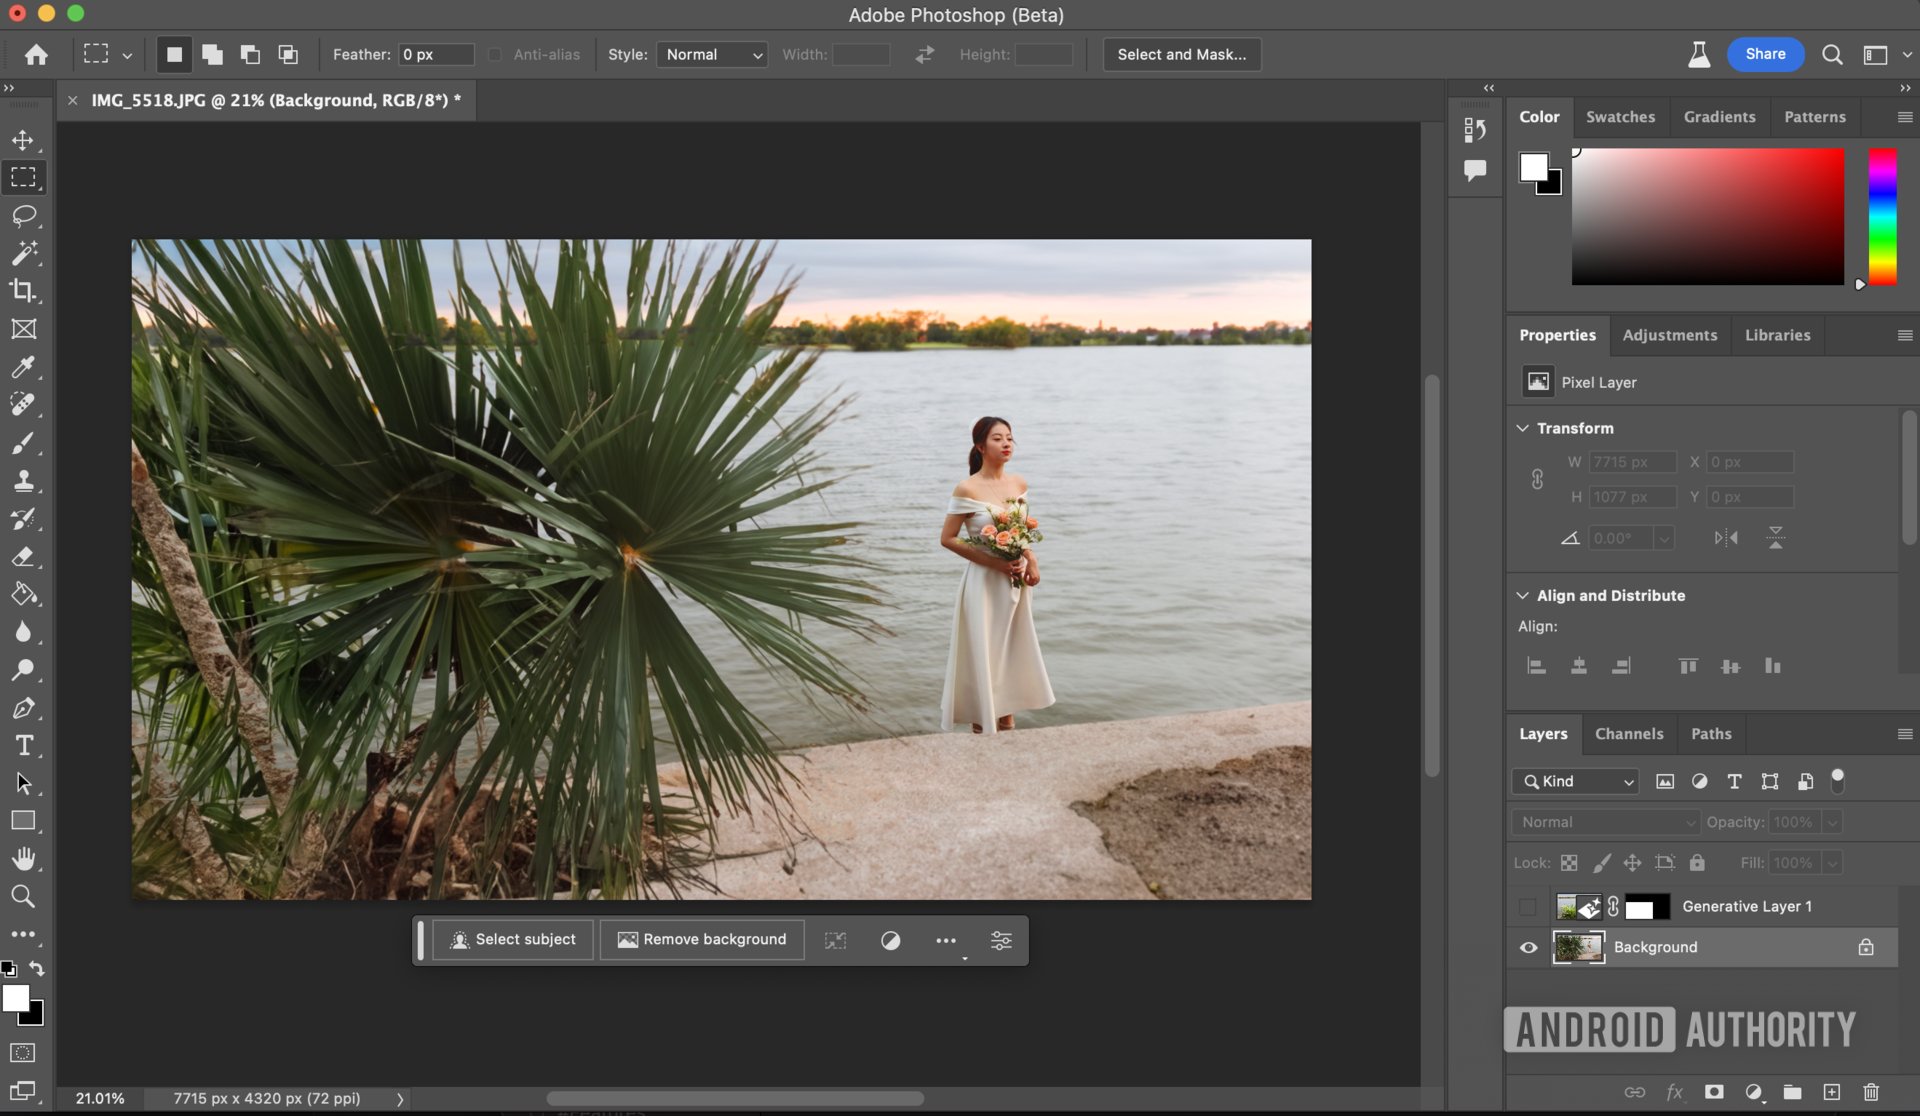Image resolution: width=1920 pixels, height=1116 pixels.
Task: Select the Zoom tool
Action: coord(23,897)
